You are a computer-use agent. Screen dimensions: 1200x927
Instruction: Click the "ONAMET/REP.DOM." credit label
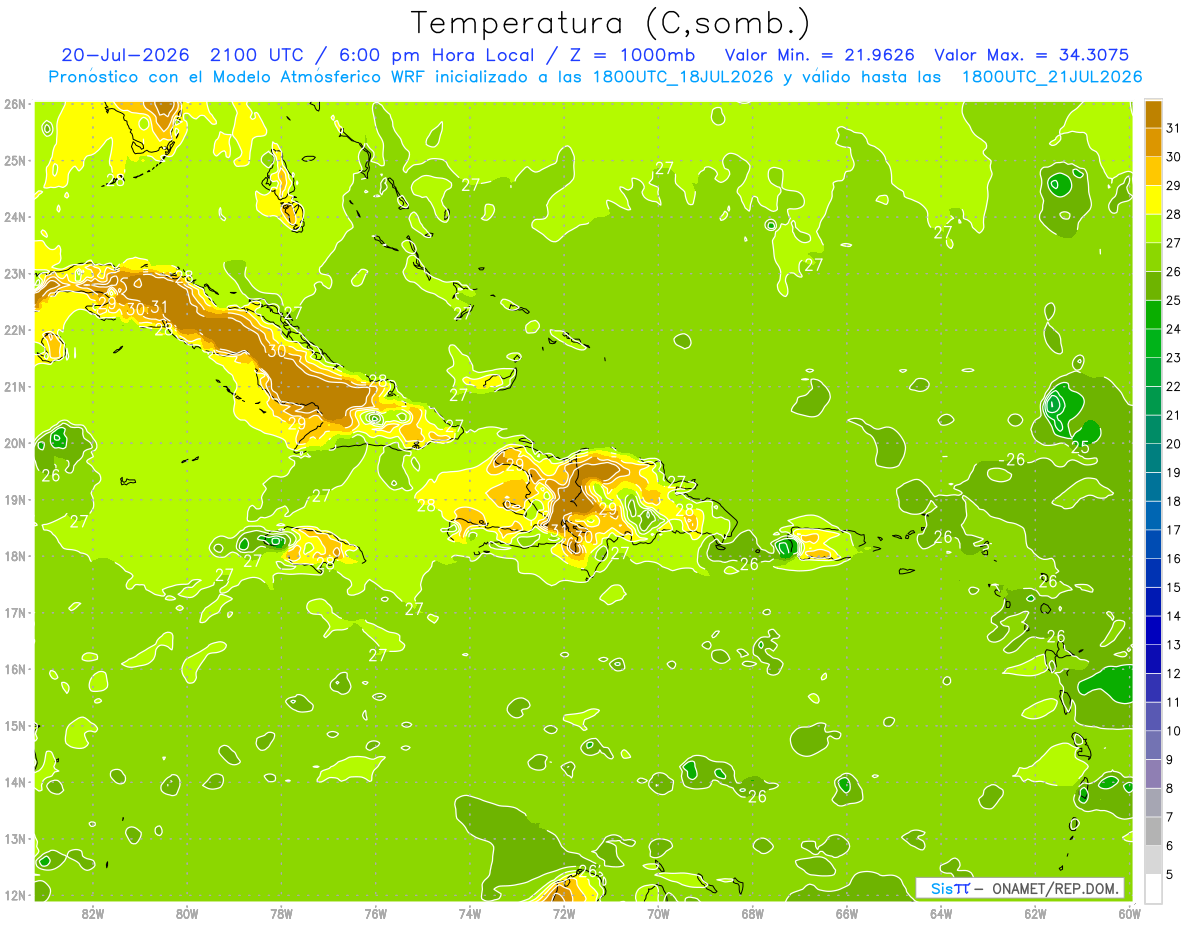[x=1056, y=888]
